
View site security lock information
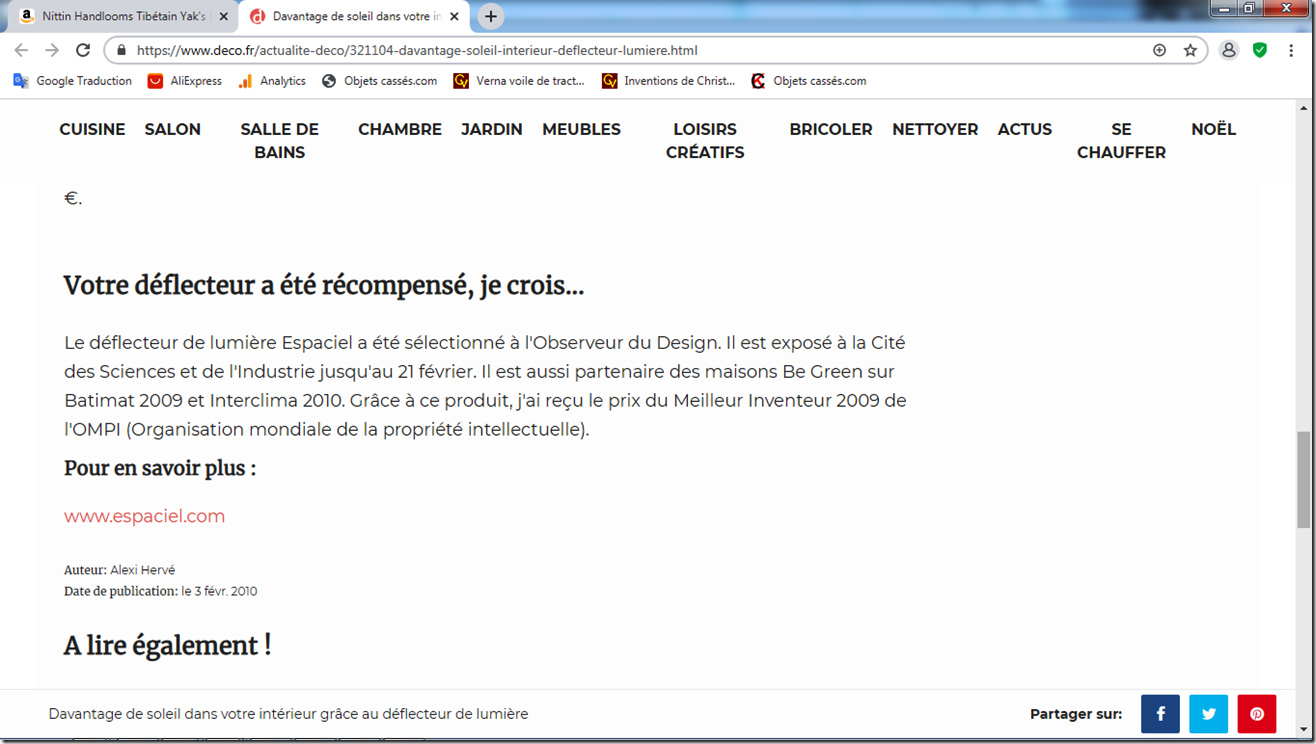coord(122,50)
